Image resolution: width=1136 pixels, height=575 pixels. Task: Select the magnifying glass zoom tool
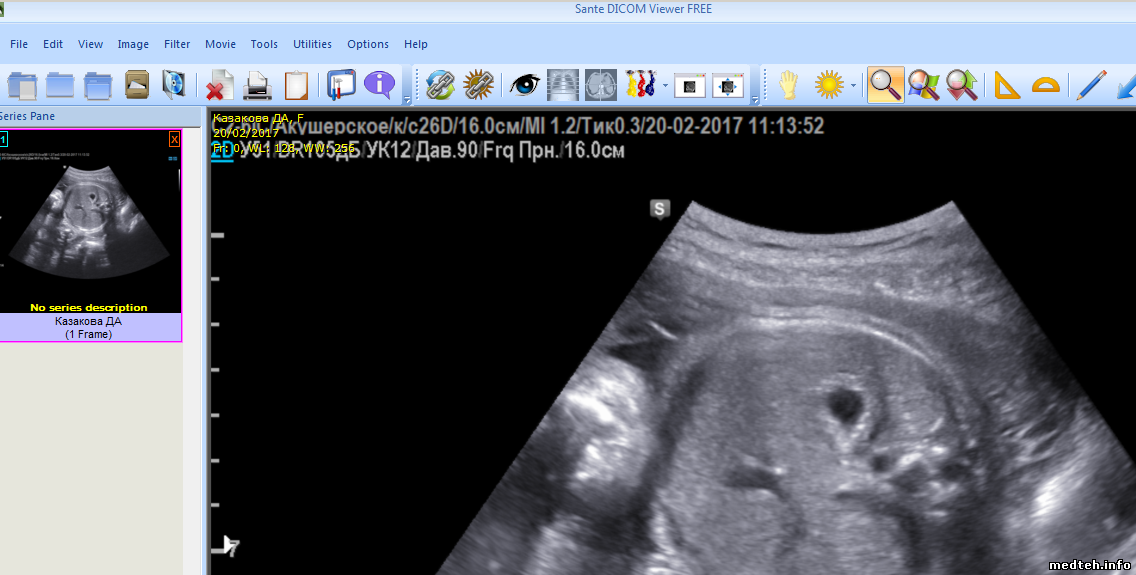(x=885, y=85)
